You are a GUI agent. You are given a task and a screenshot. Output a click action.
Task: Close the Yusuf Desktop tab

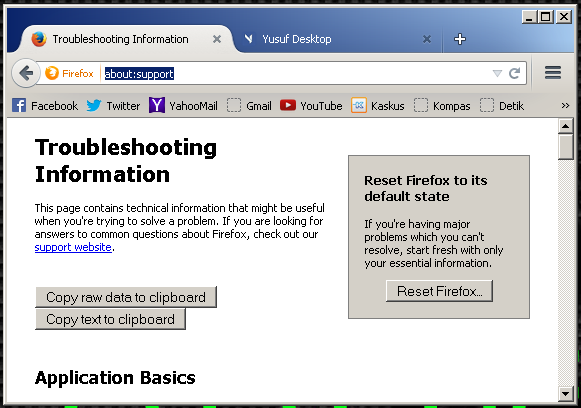[x=427, y=39]
